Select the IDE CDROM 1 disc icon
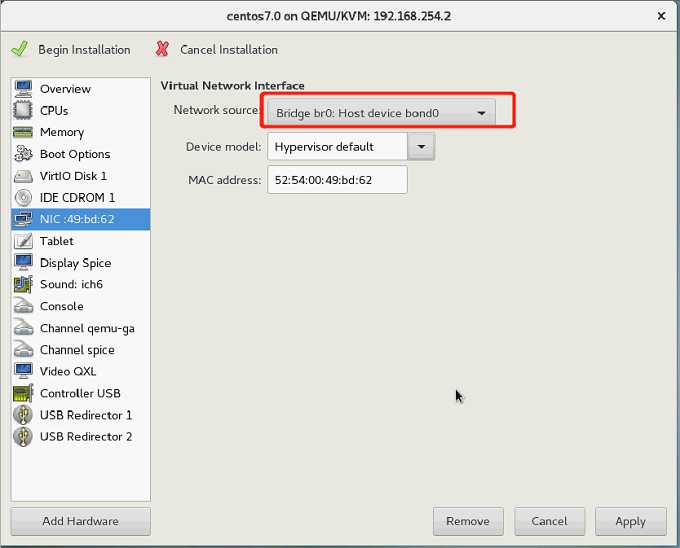 pyautogui.click(x=23, y=197)
